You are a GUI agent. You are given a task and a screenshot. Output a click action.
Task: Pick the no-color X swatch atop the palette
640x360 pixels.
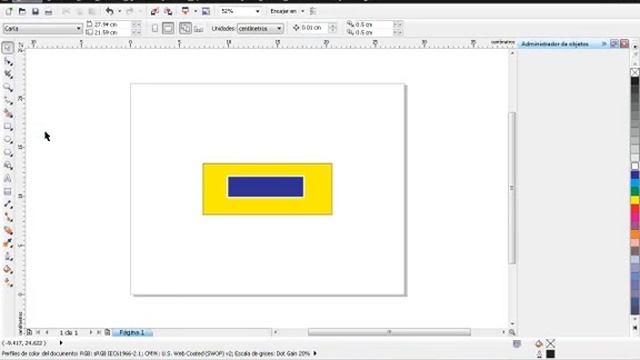tap(635, 73)
